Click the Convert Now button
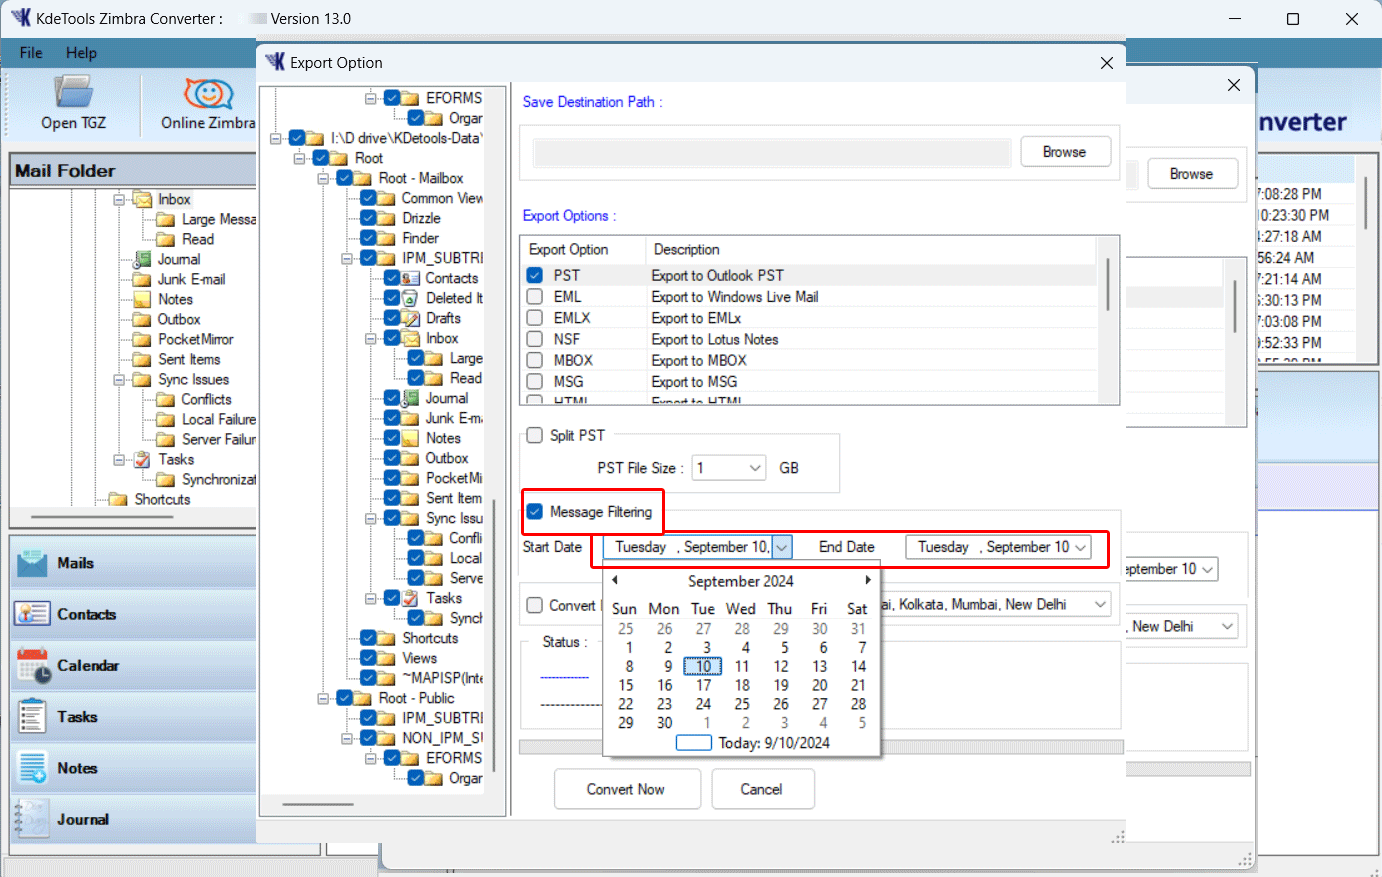This screenshot has height=877, width=1382. (625, 789)
